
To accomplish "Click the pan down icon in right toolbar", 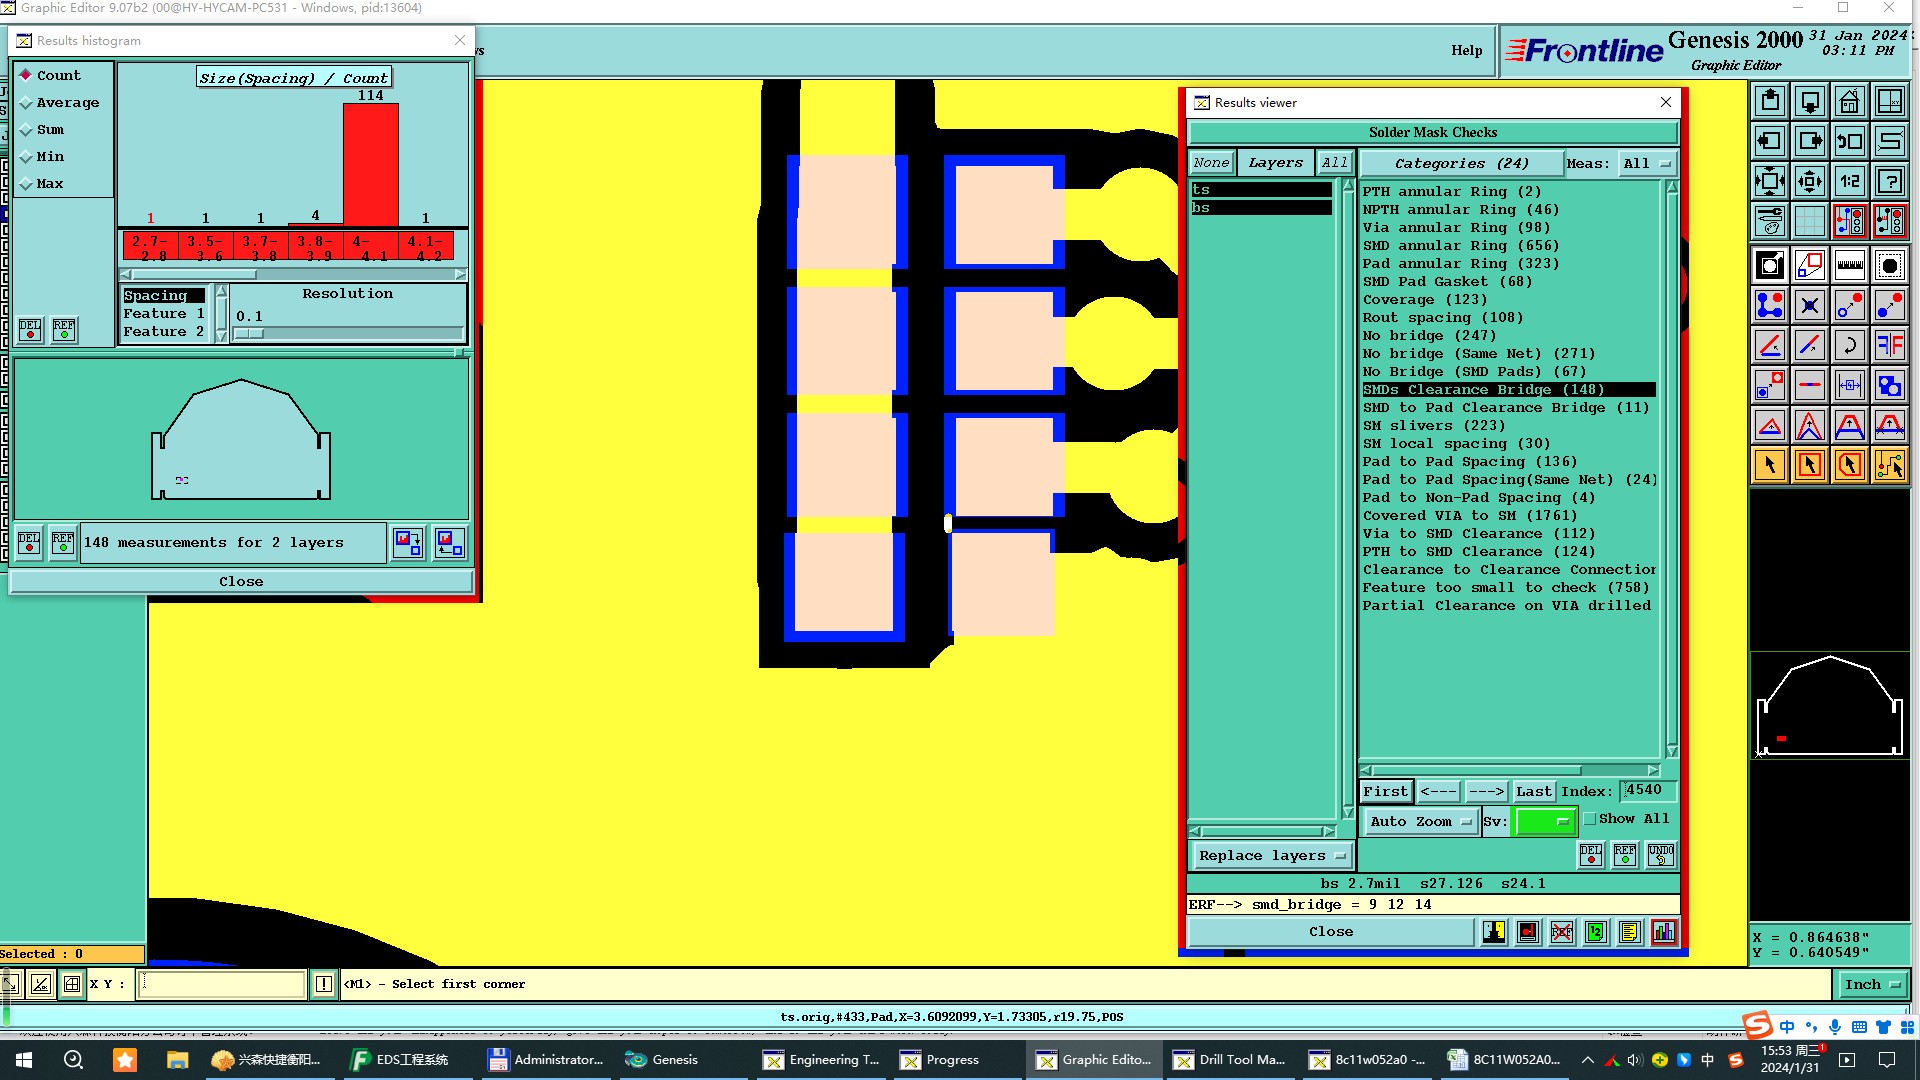I will 1809,101.
